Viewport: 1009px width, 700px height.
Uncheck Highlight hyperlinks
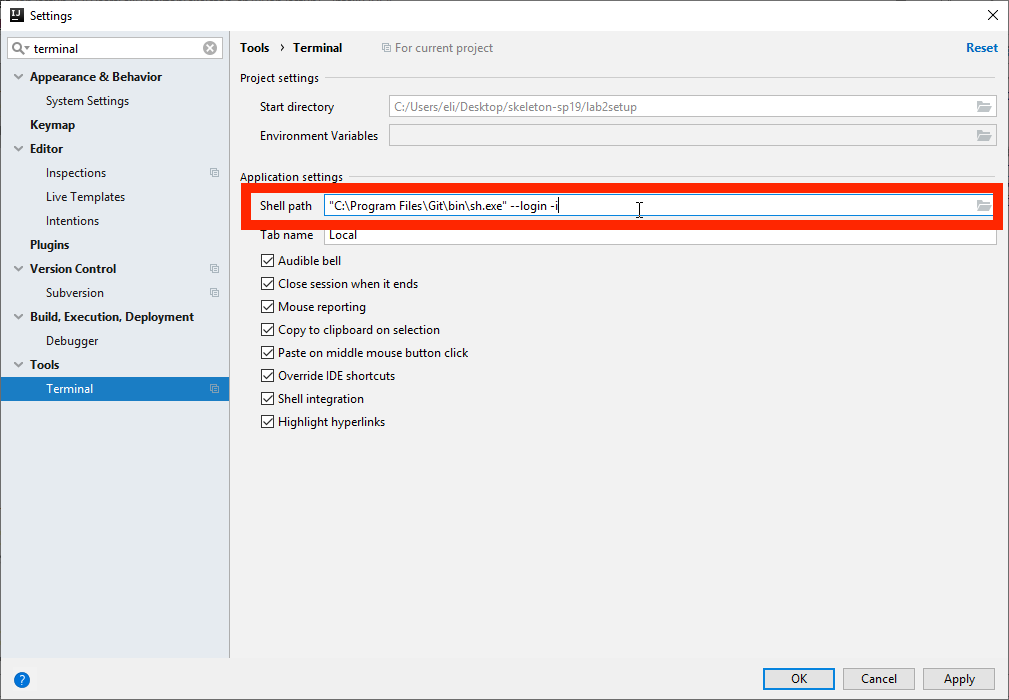point(267,422)
